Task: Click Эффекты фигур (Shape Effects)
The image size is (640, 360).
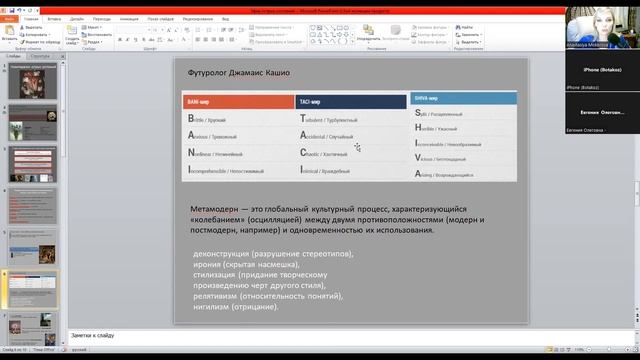Action: pos(429,42)
